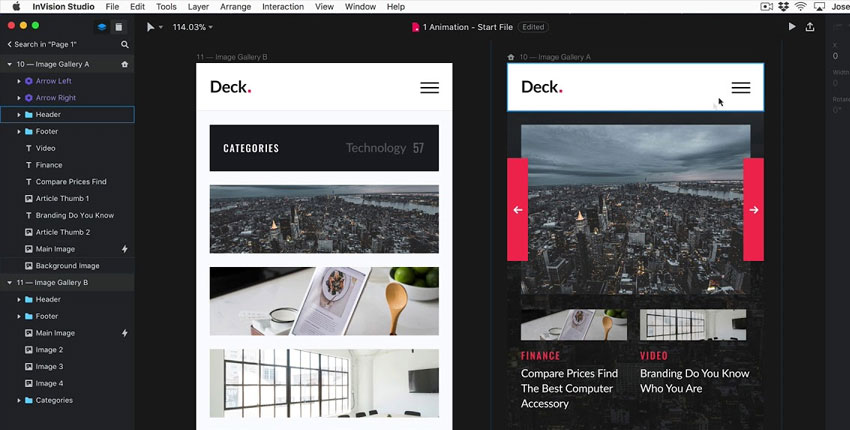850x430 pixels.
Task: Click the red right arrow button on canvas
Action: pos(754,209)
